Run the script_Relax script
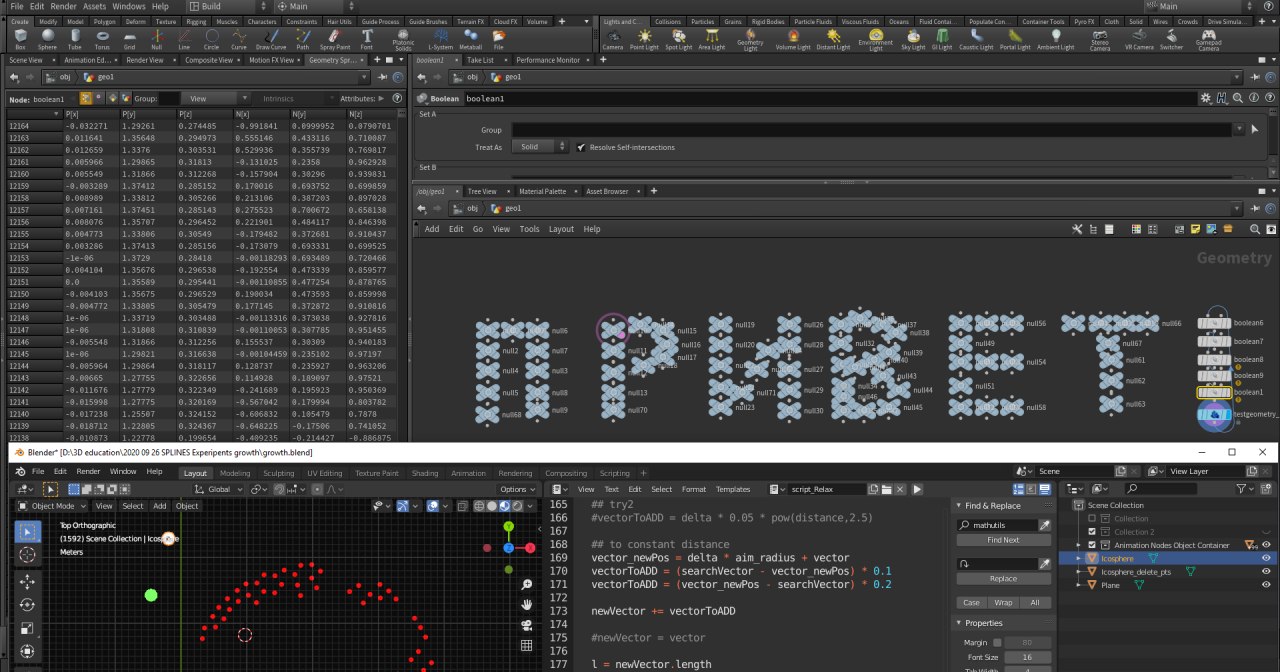Screen dimensions: 1280x672 click(x=917, y=489)
